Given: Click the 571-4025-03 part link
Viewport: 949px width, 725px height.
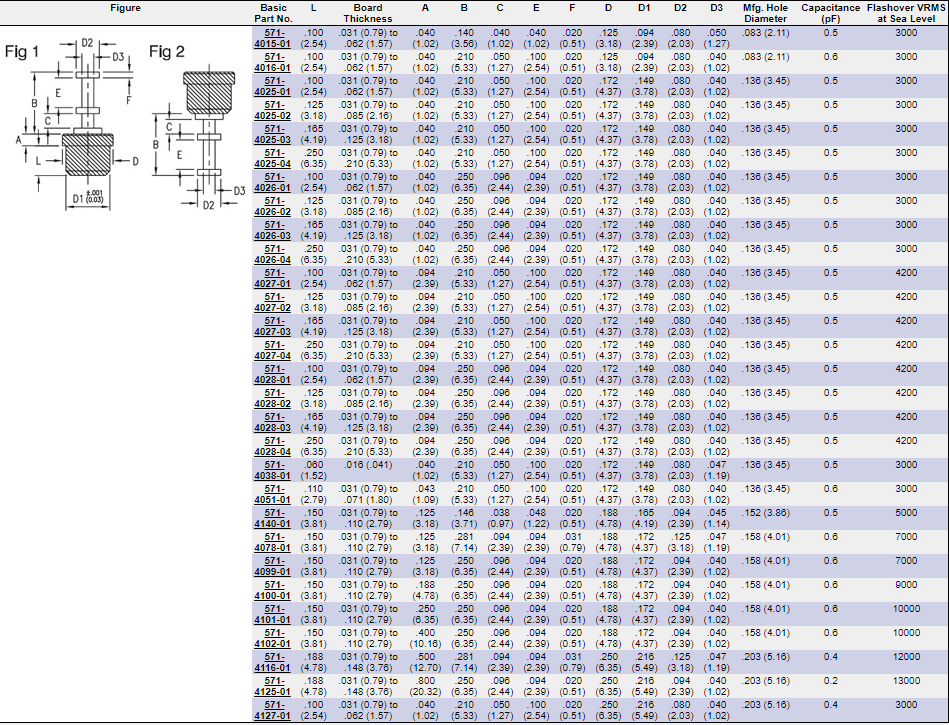Looking at the screenshot, I should click(x=270, y=134).
